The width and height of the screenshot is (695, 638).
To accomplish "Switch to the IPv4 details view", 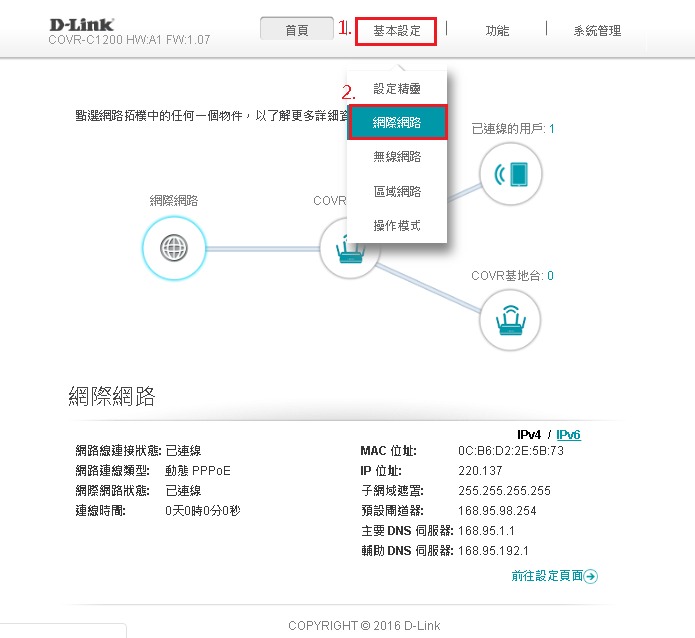I will coord(528,435).
